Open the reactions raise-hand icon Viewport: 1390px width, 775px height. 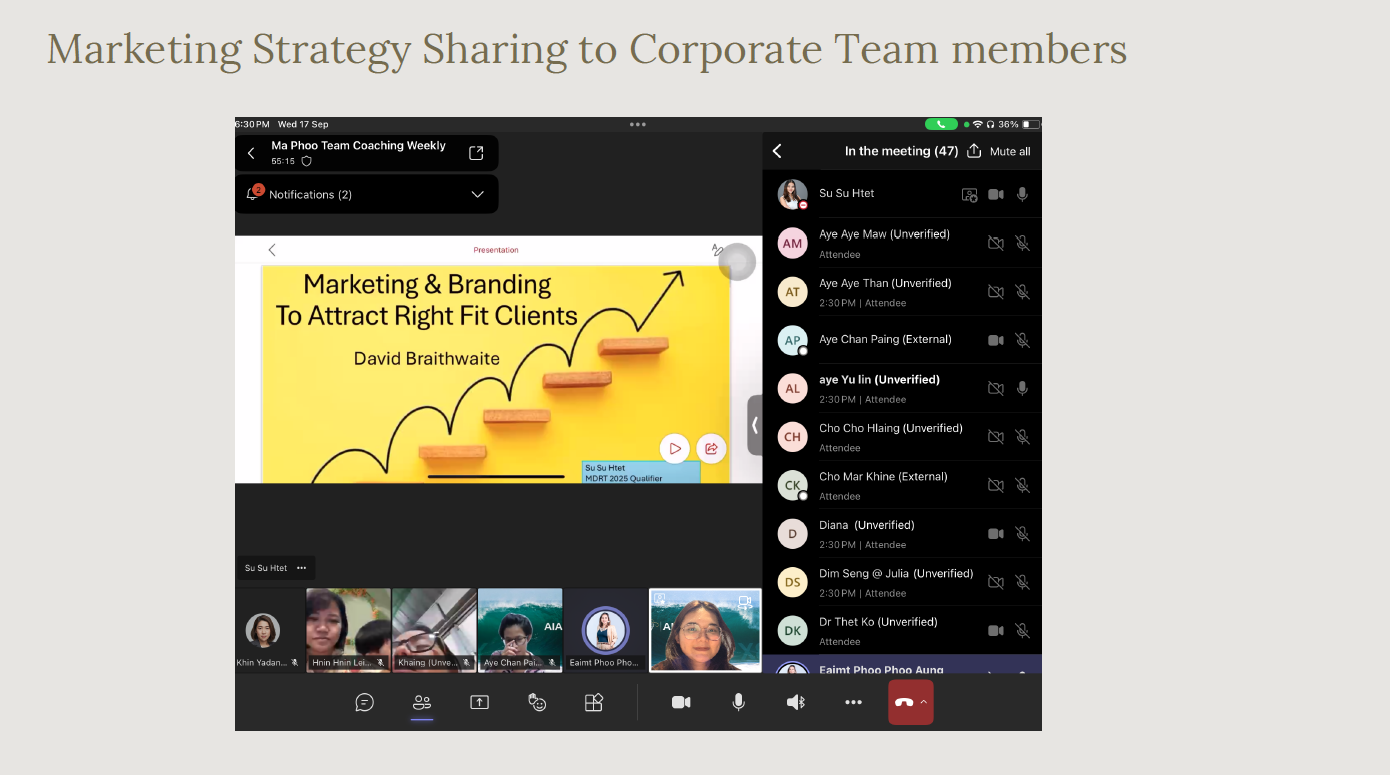click(537, 703)
